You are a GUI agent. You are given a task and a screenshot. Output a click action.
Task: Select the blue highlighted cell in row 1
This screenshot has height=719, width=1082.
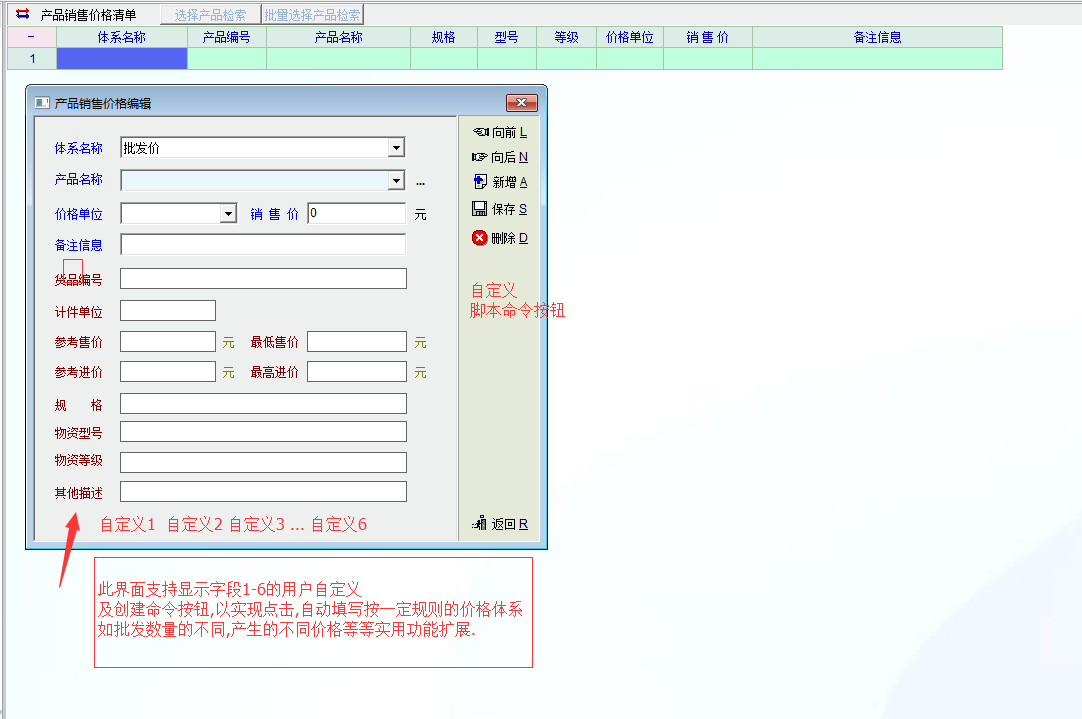(122, 59)
